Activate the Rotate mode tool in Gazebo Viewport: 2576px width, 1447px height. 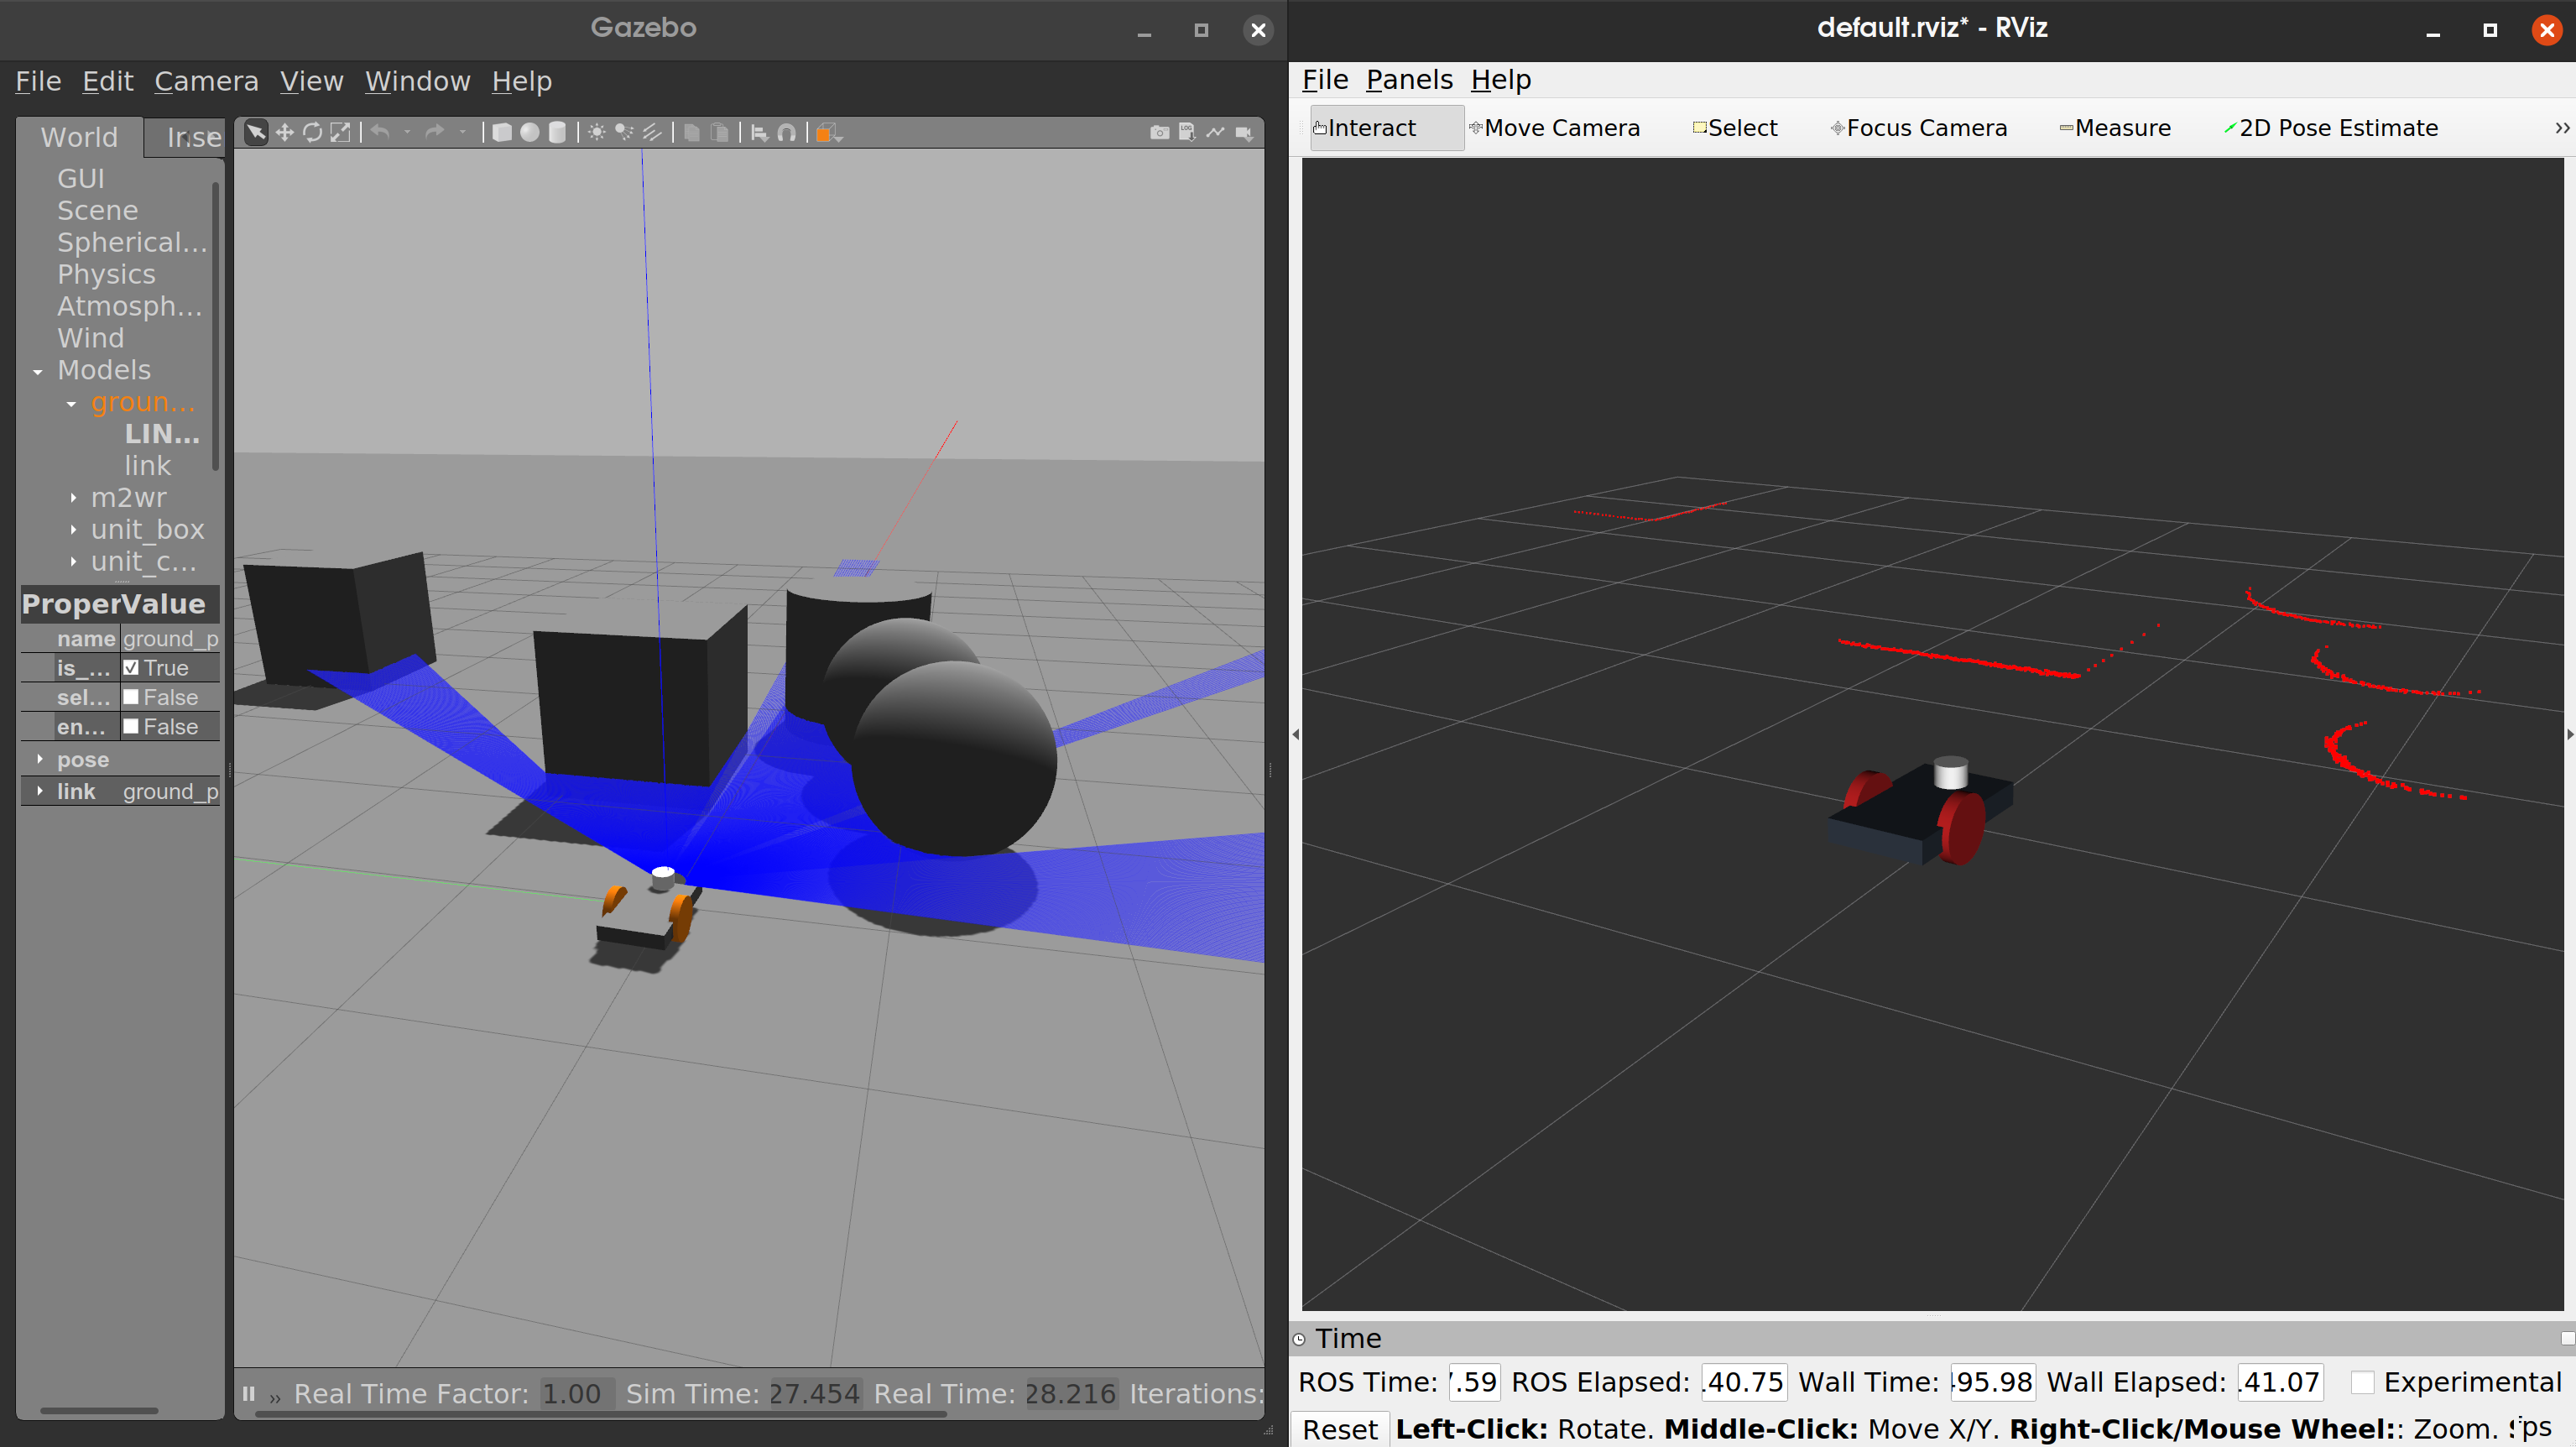[x=313, y=132]
